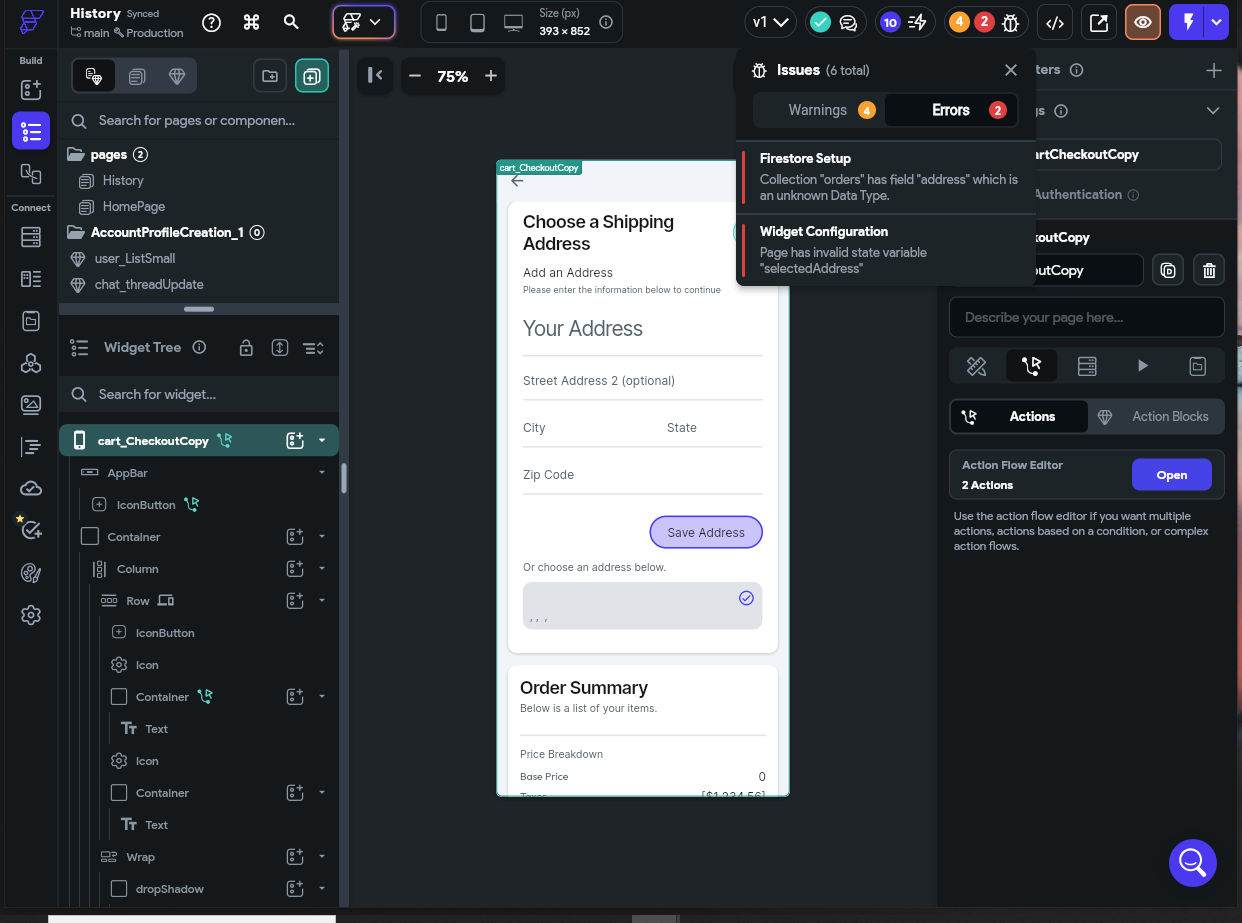Image resolution: width=1242 pixels, height=923 pixels.
Task: Open the cloud functions sidebar icon
Action: (x=31, y=488)
